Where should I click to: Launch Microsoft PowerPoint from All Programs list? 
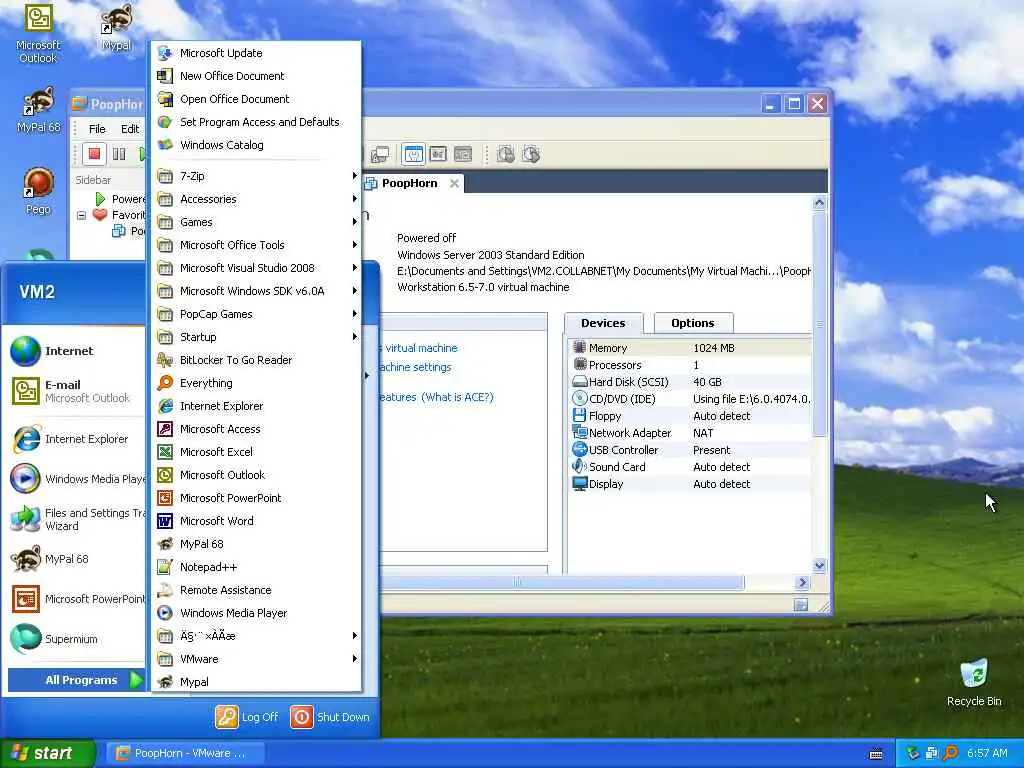[256, 498]
